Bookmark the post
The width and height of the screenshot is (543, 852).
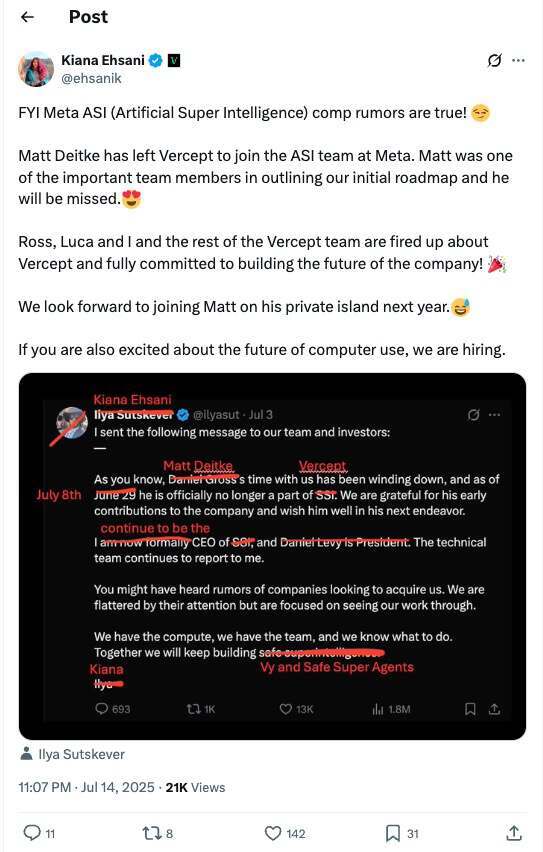(402, 833)
